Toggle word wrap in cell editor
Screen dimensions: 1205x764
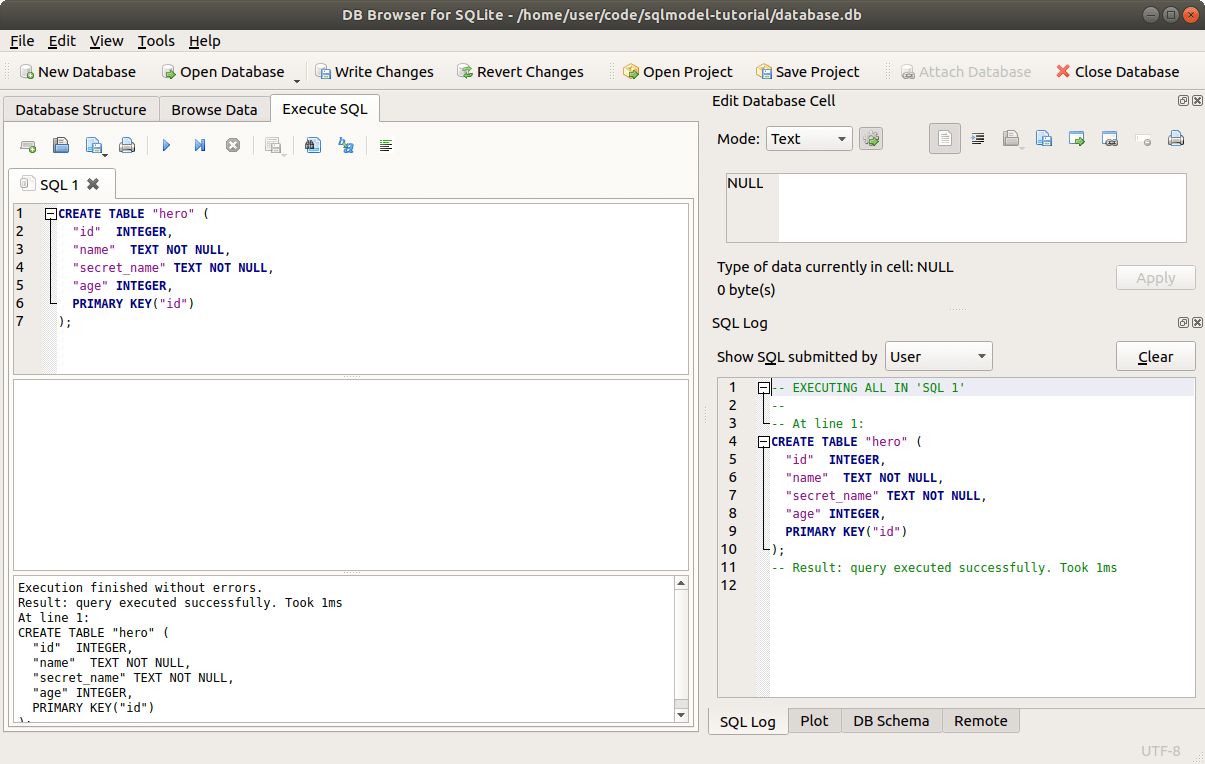pos(978,138)
